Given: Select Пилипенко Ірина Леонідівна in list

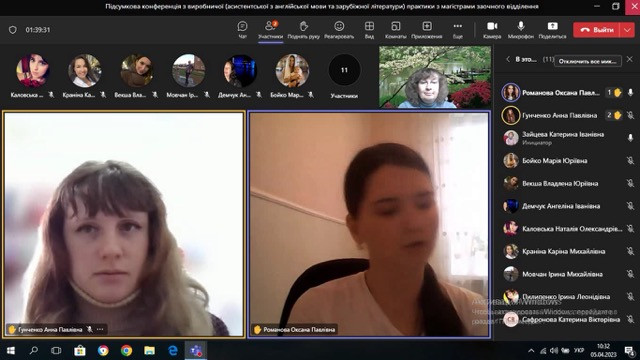Looking at the screenshot, I should [568, 297].
